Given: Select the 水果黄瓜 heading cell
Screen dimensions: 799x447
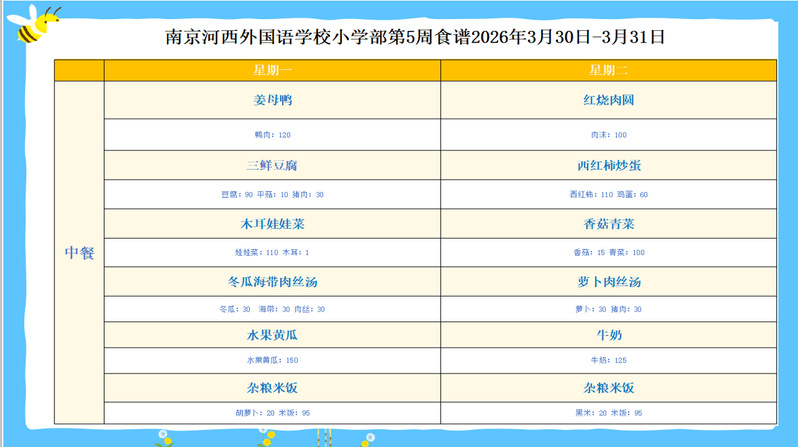Looking at the screenshot, I should coord(272,335).
